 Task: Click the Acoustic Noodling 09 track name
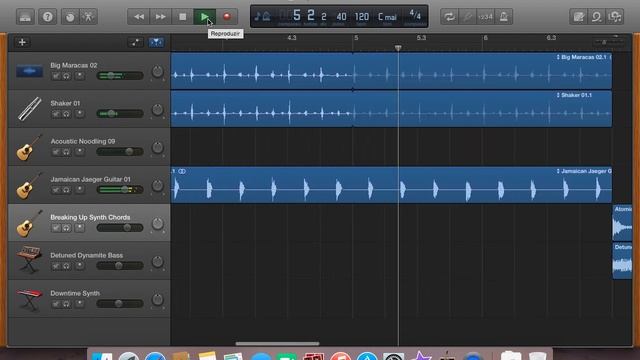(x=83, y=141)
